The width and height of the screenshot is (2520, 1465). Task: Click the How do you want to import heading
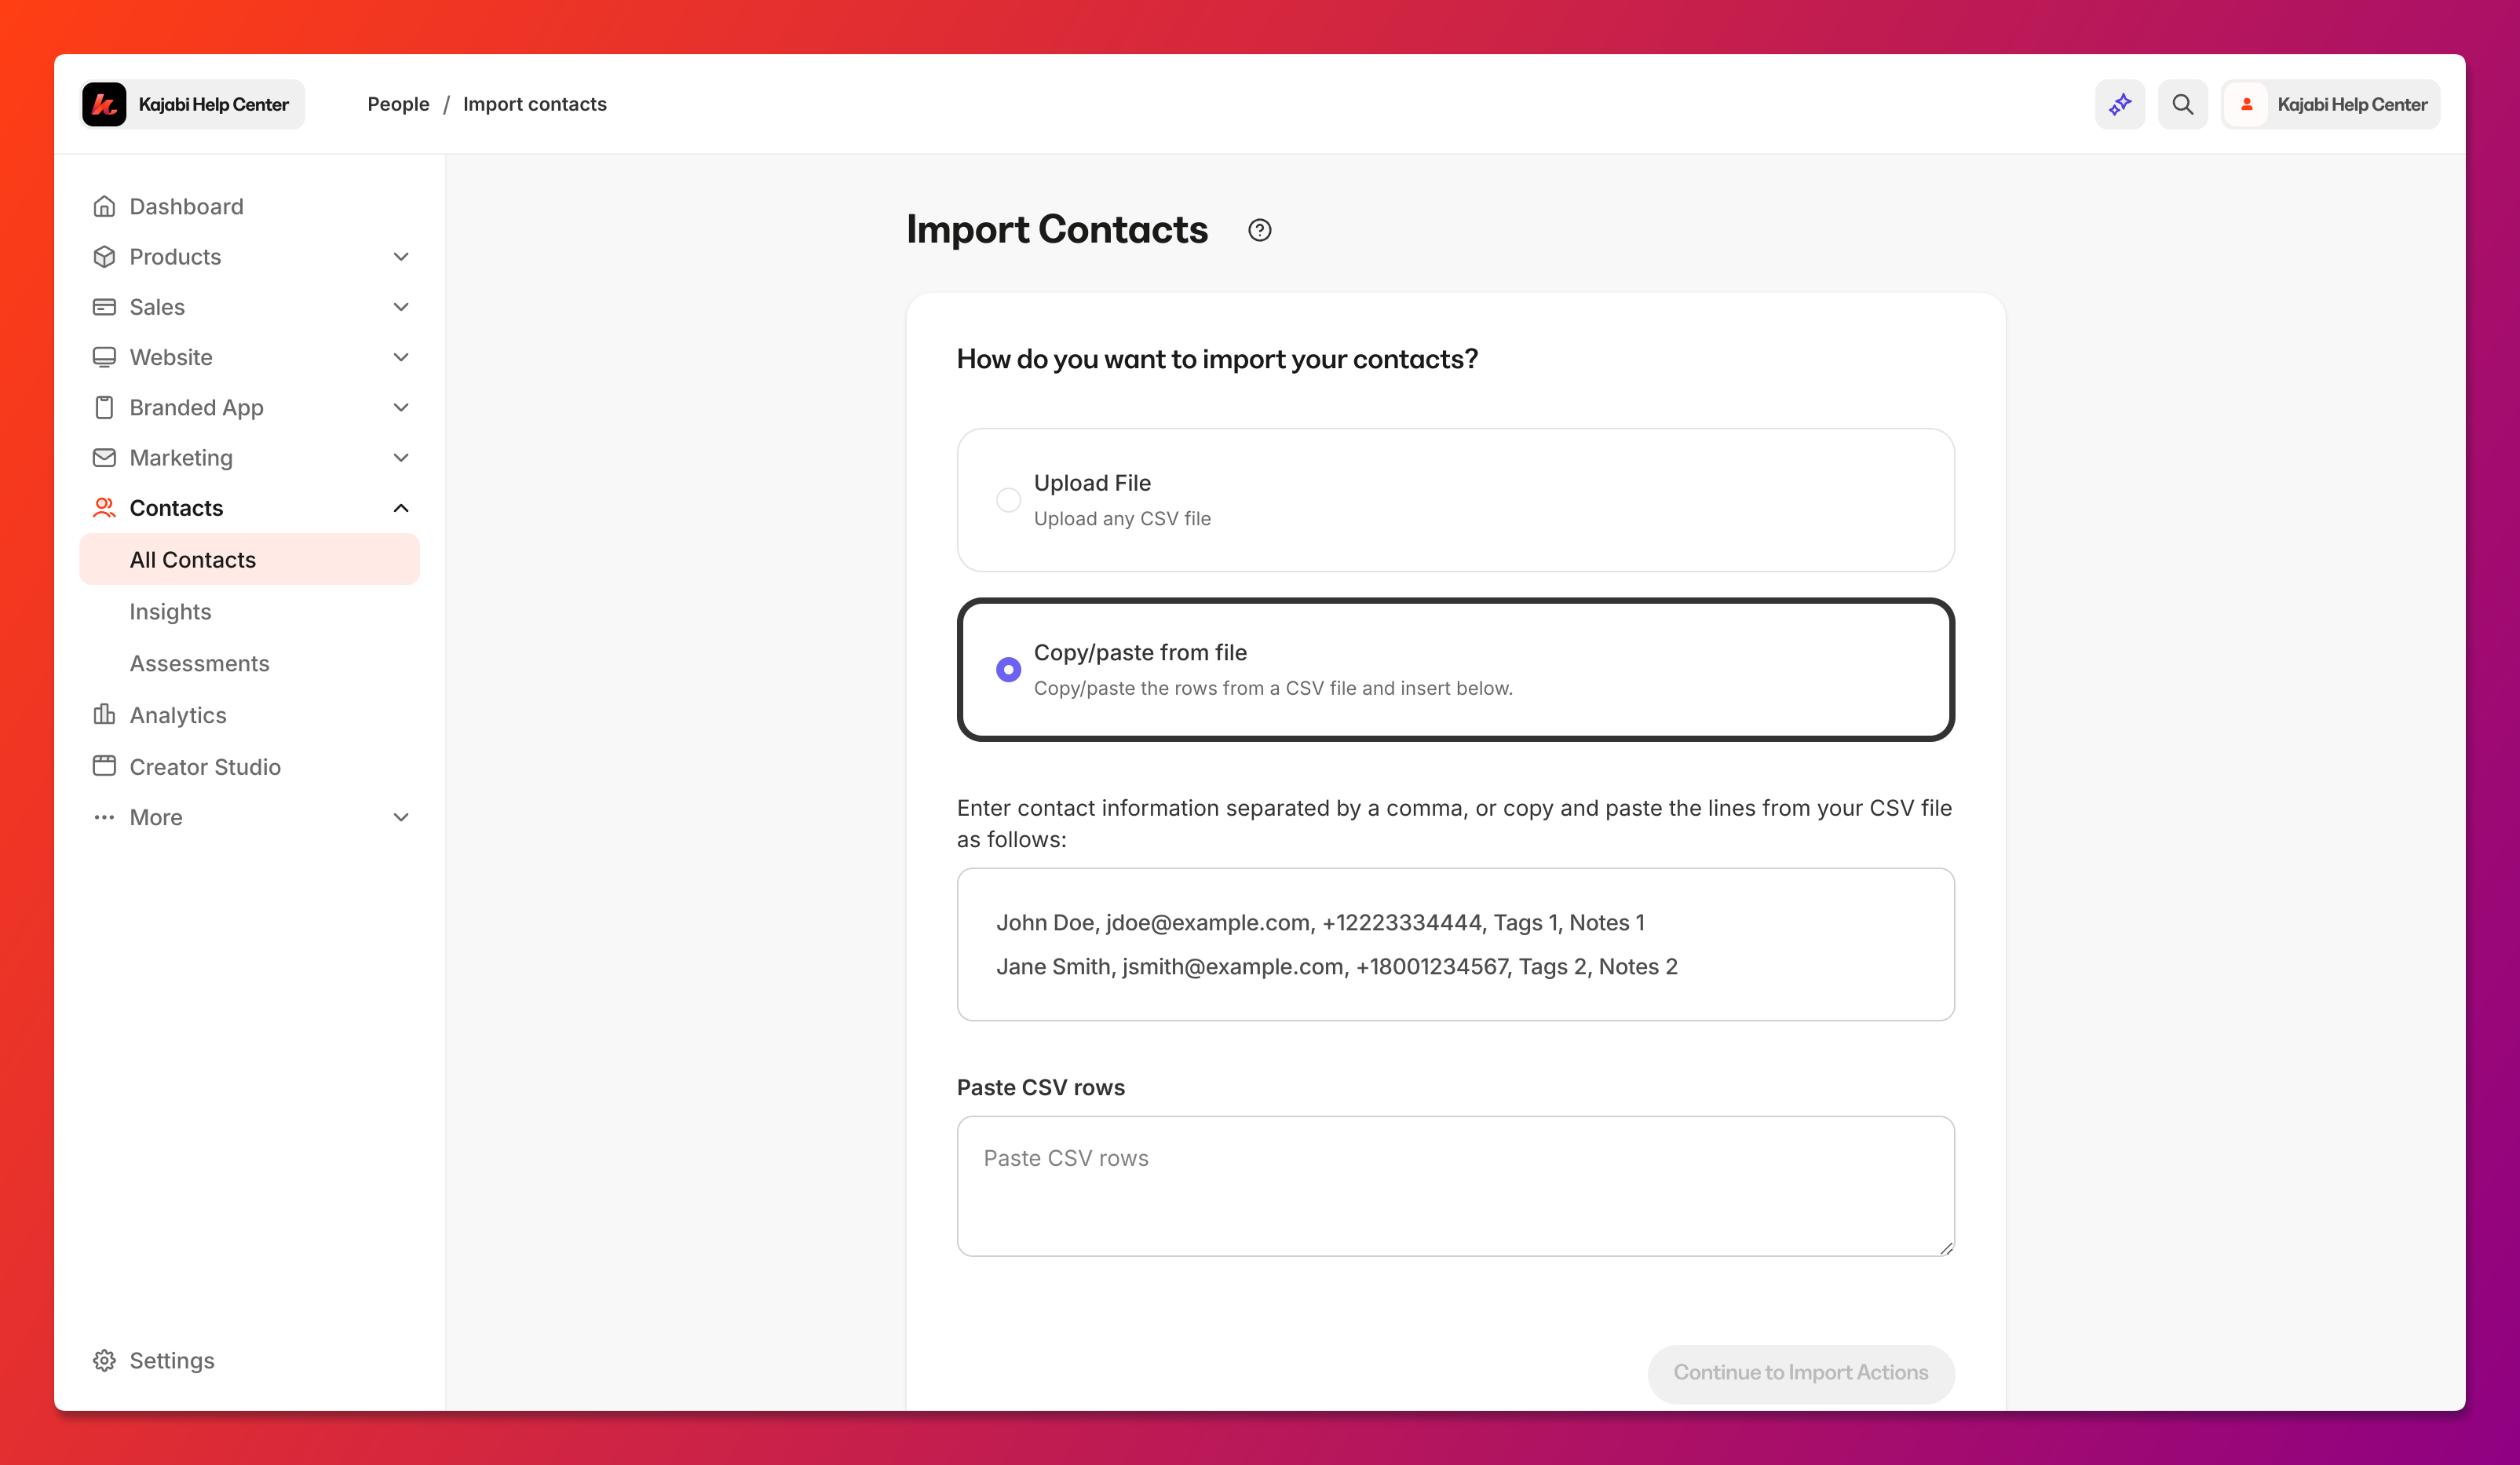click(1217, 359)
